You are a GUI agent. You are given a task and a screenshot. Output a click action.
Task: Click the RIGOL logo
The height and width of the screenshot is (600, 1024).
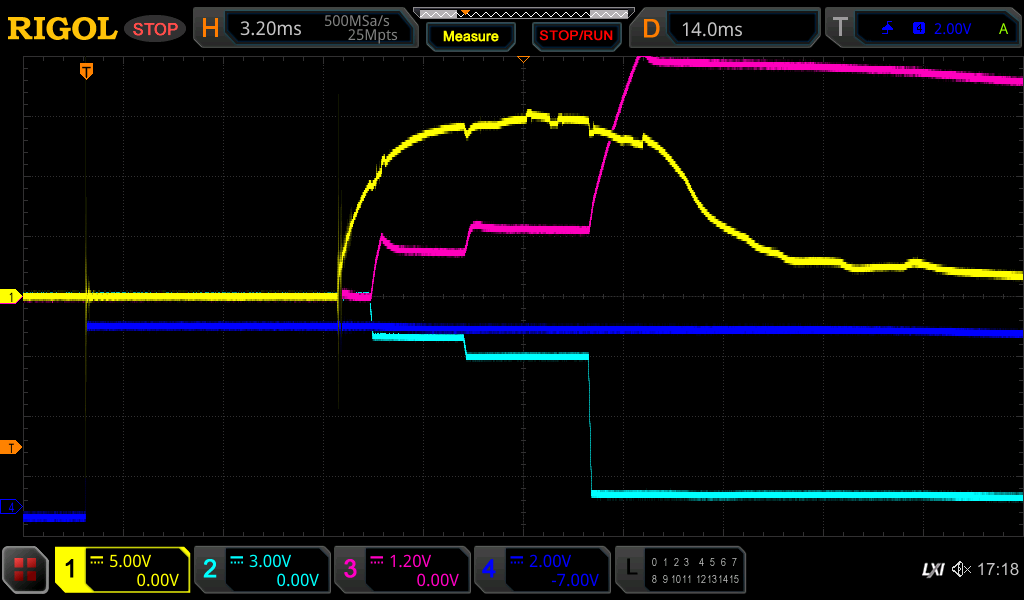point(62,29)
